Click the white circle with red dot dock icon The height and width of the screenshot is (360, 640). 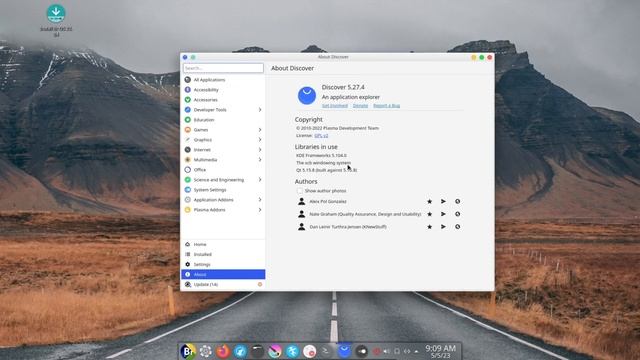point(309,351)
